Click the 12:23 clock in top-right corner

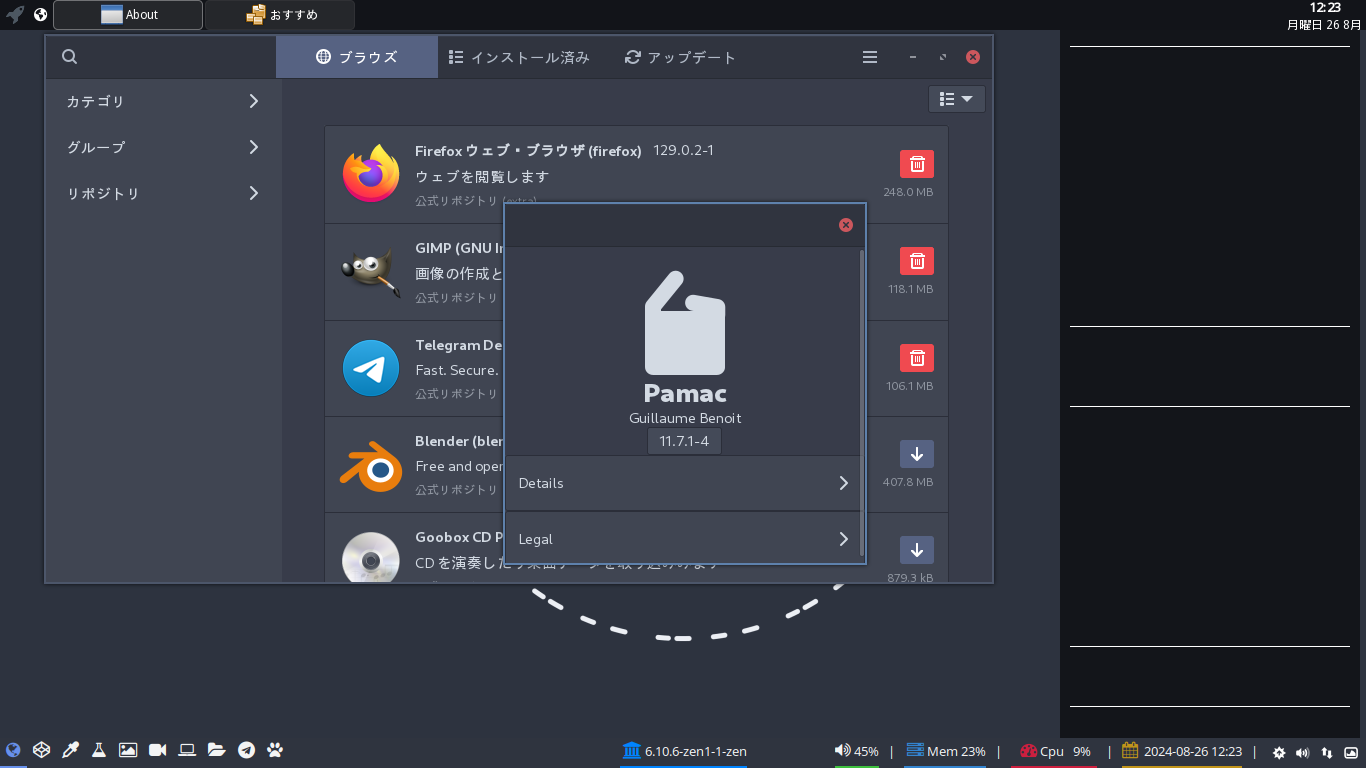(x=1324, y=8)
